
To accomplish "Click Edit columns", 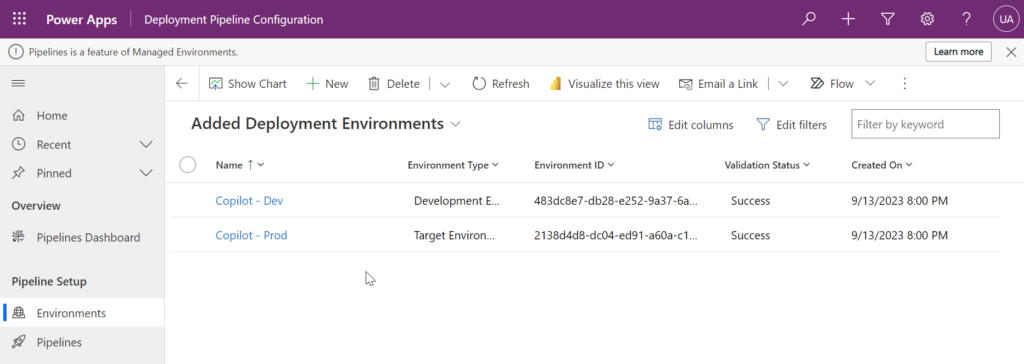I will point(690,124).
